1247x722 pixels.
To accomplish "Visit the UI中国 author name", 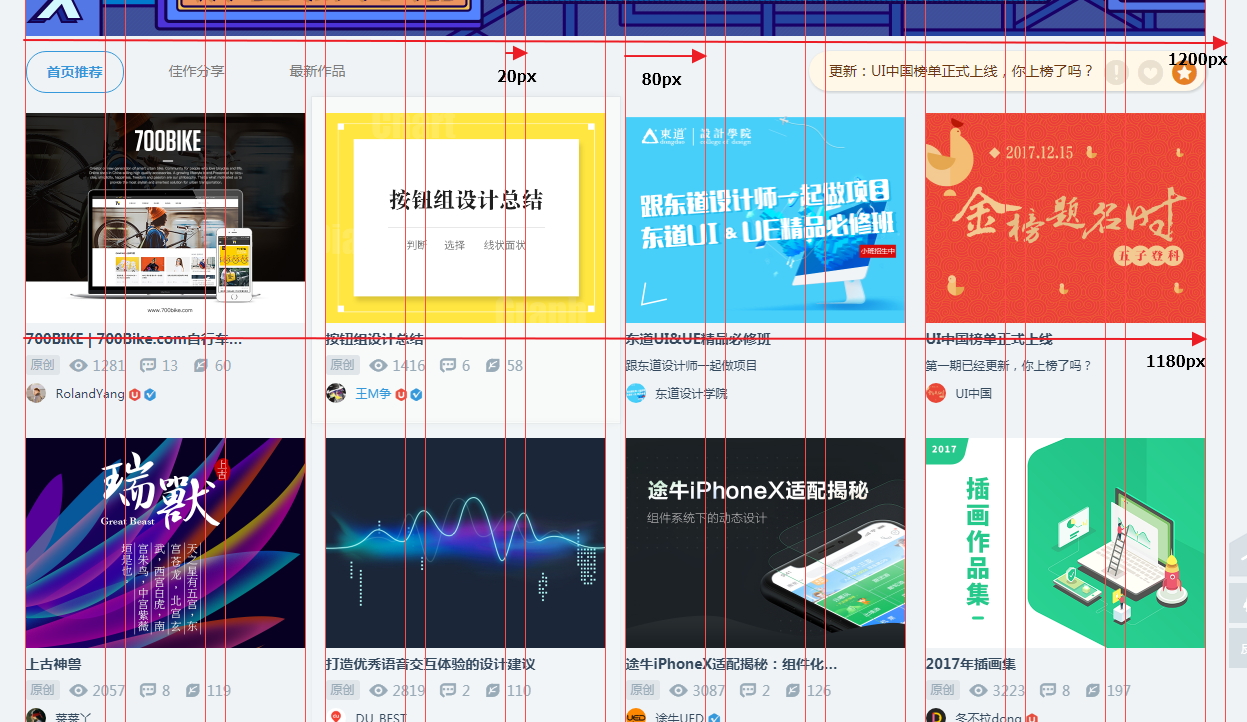I will (x=974, y=394).
